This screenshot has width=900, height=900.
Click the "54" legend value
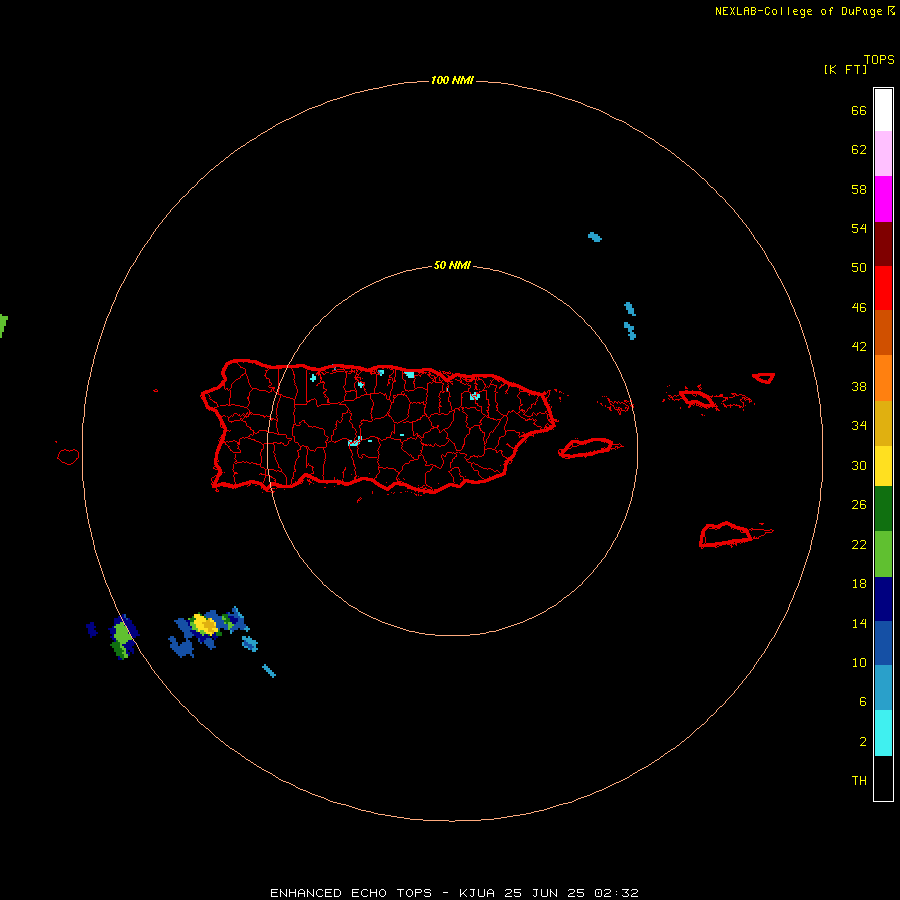coord(859,228)
